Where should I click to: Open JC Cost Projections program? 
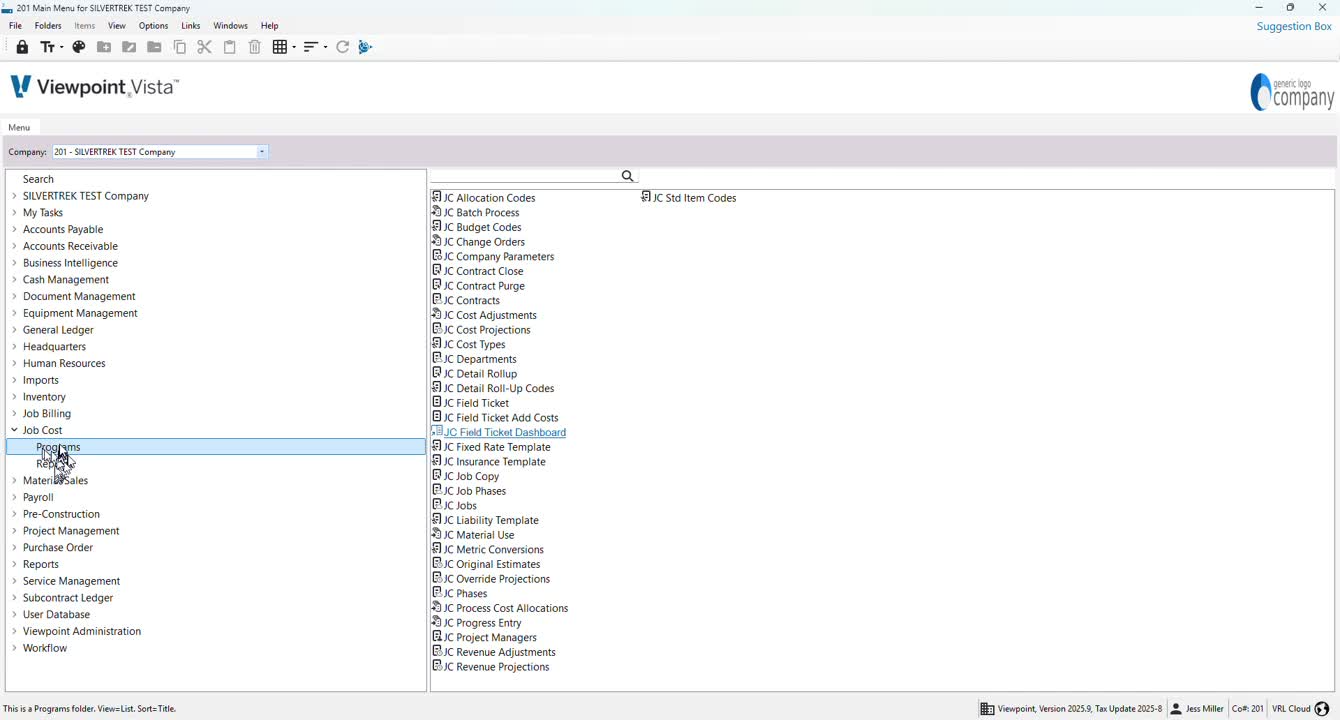487,330
